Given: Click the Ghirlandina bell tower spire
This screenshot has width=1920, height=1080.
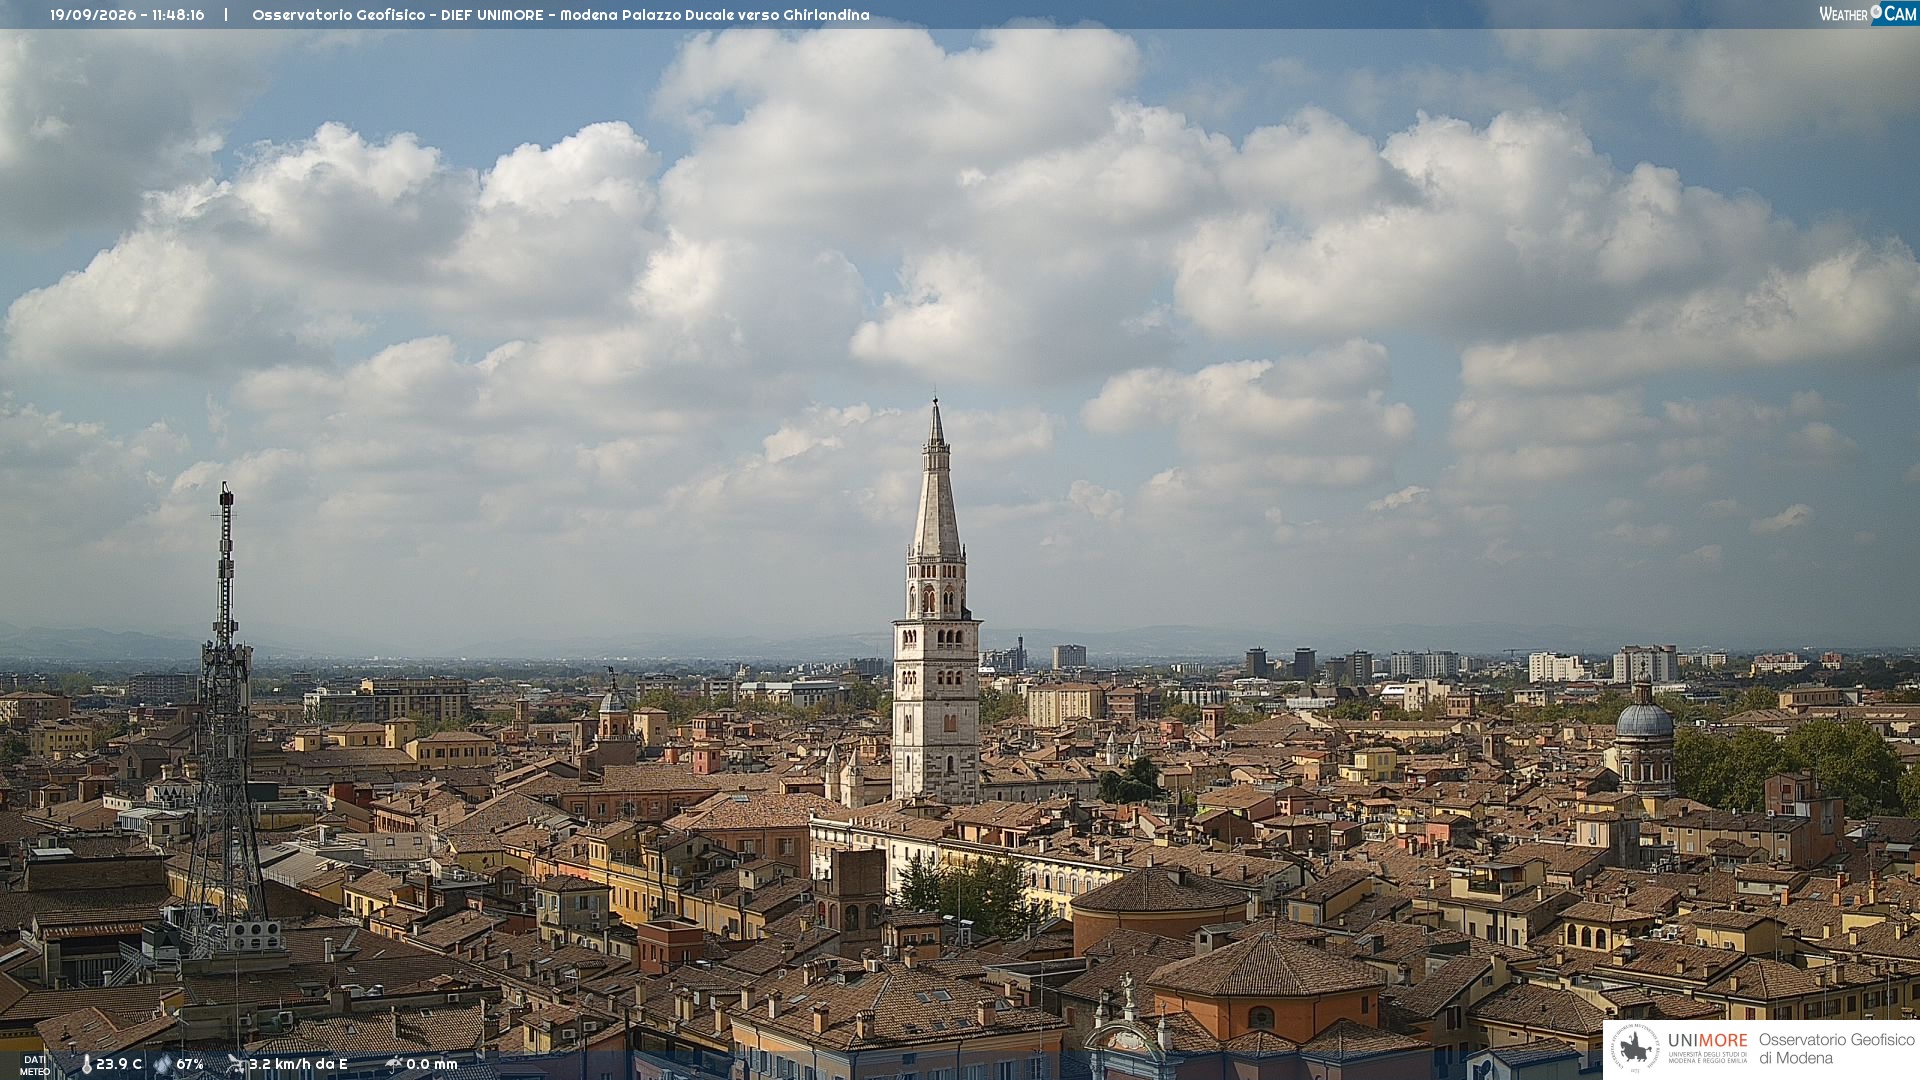Looking at the screenshot, I should [936, 478].
